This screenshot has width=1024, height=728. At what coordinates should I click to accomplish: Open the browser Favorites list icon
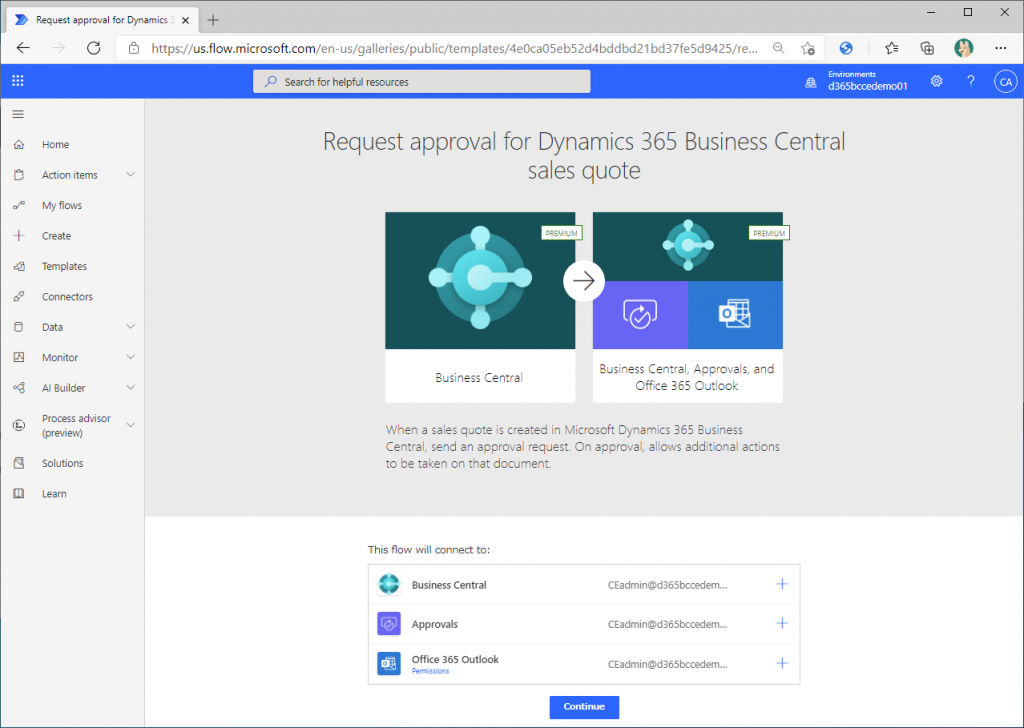891,48
